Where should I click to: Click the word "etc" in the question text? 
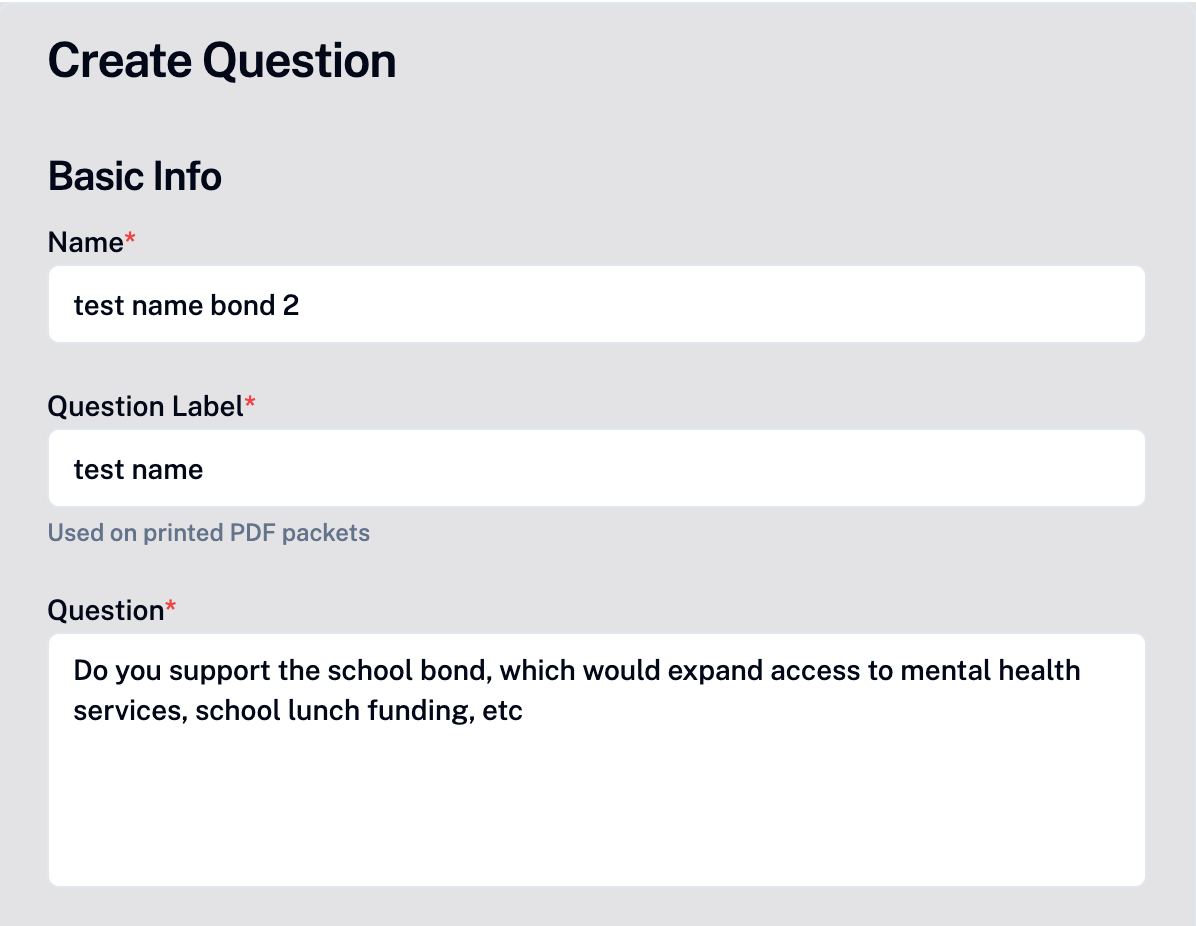pyautogui.click(x=502, y=711)
